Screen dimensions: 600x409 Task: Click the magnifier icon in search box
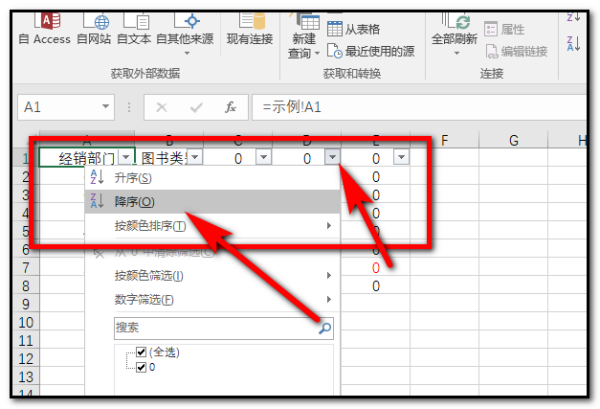click(x=325, y=328)
